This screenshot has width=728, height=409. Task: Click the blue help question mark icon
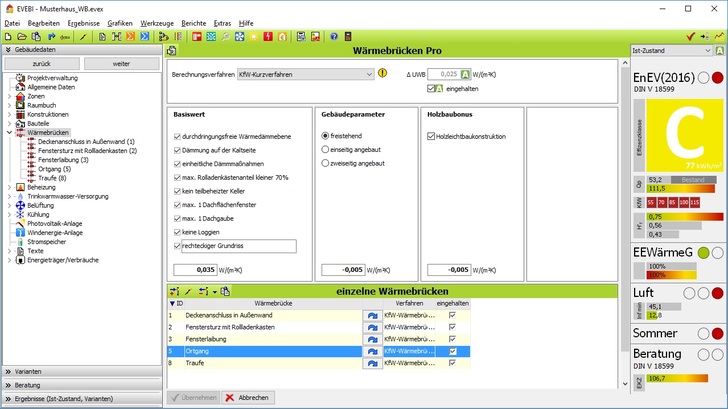pyautogui.click(x=333, y=36)
